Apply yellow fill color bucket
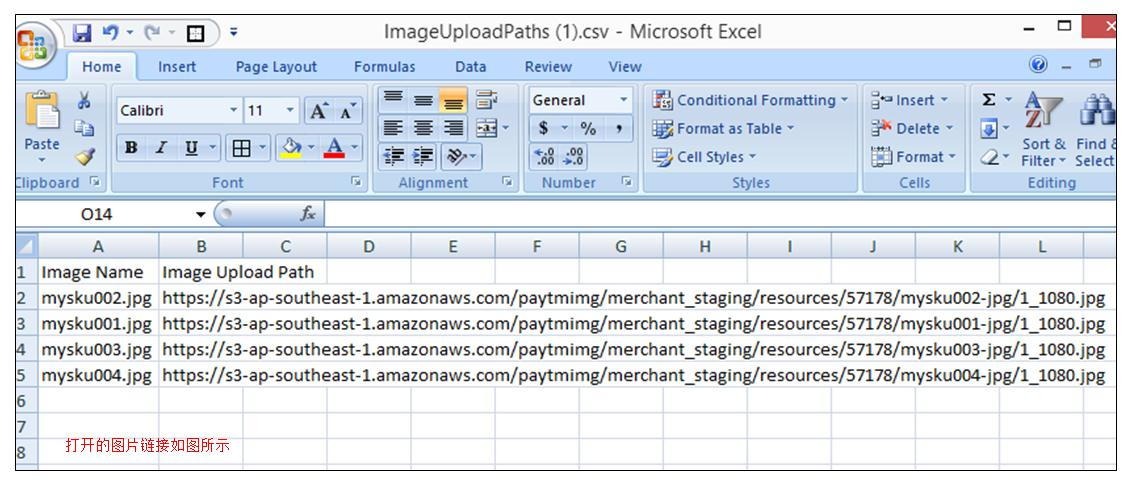Image resolution: width=1128 pixels, height=488 pixels. pyautogui.click(x=291, y=148)
